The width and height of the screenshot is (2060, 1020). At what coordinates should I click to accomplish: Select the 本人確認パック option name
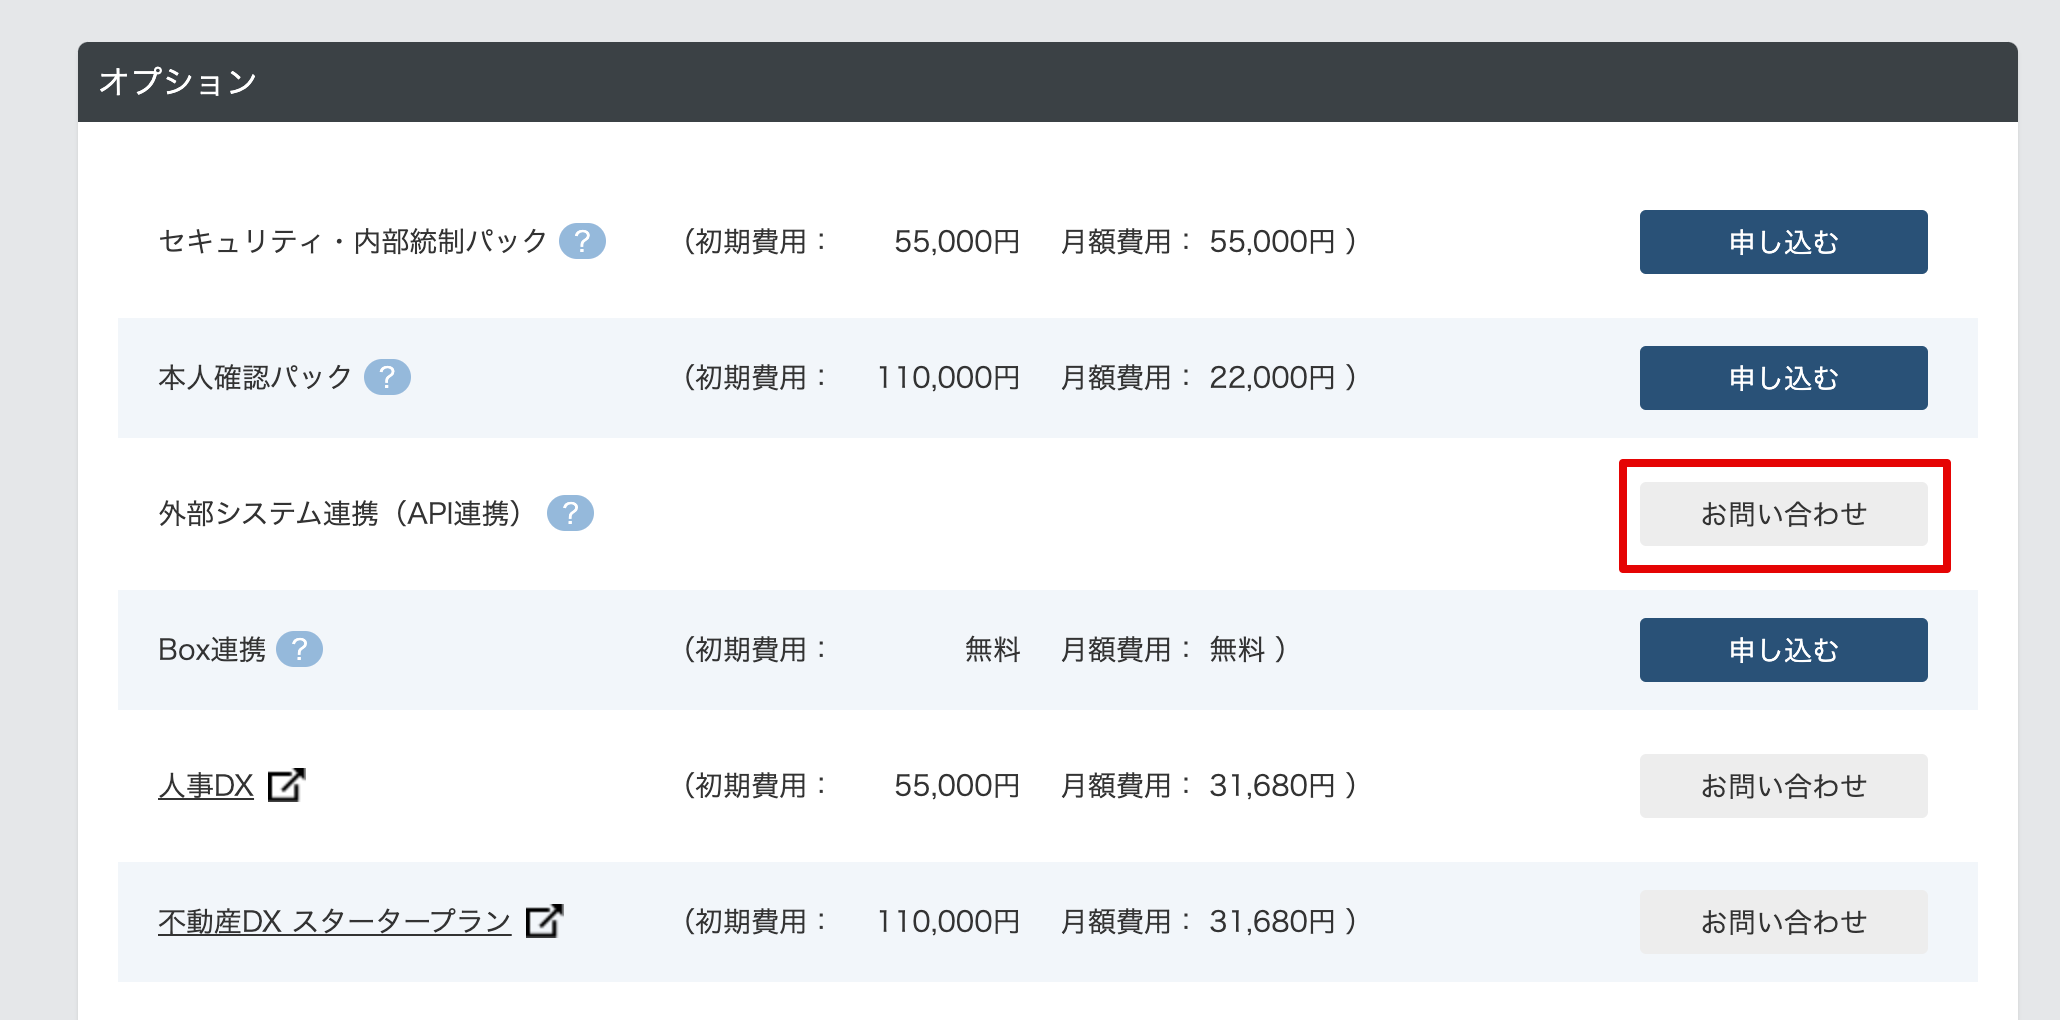pos(255,378)
